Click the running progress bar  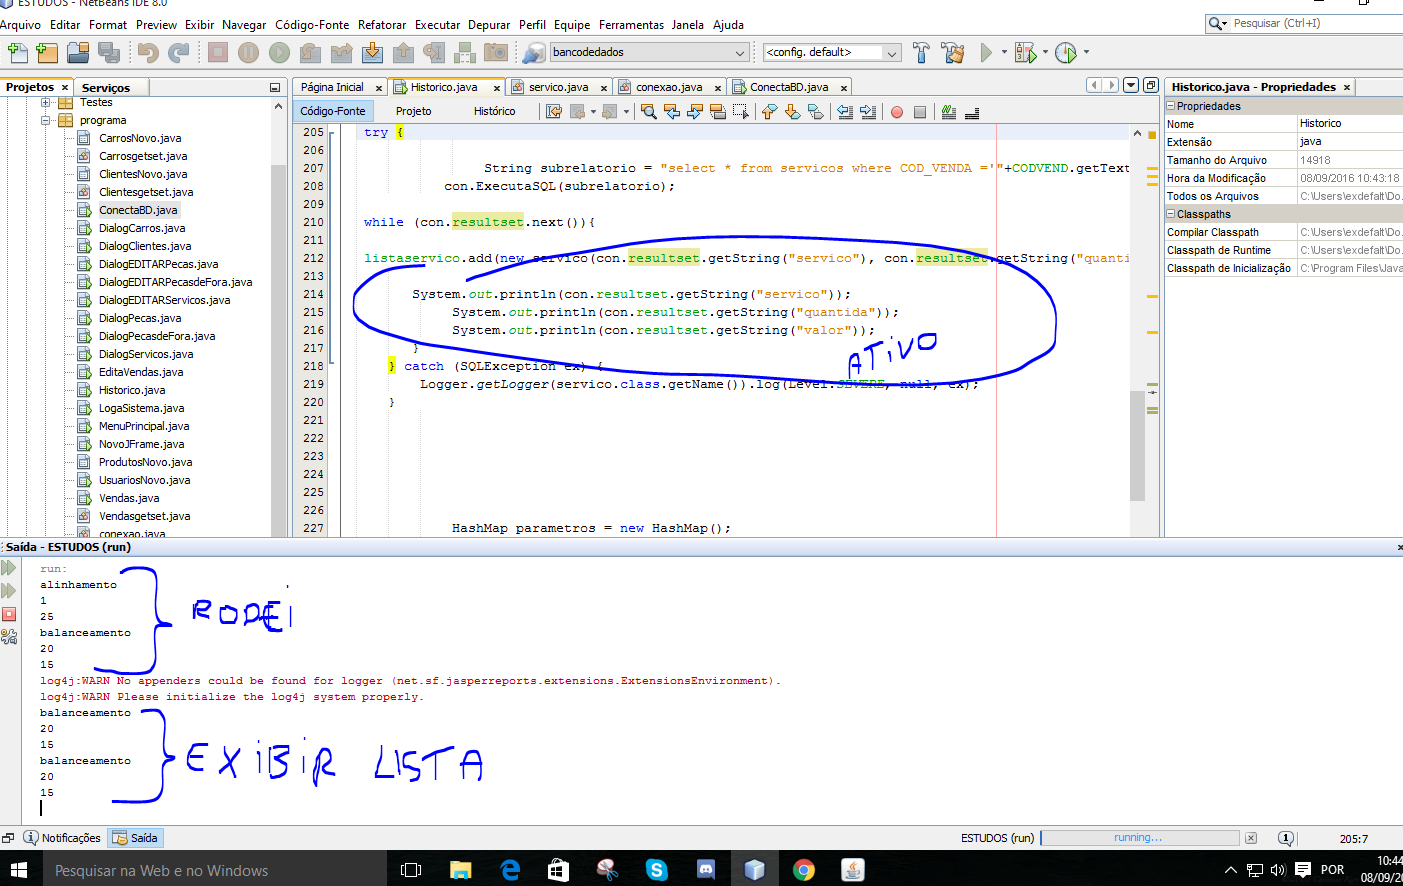[x=1139, y=838]
